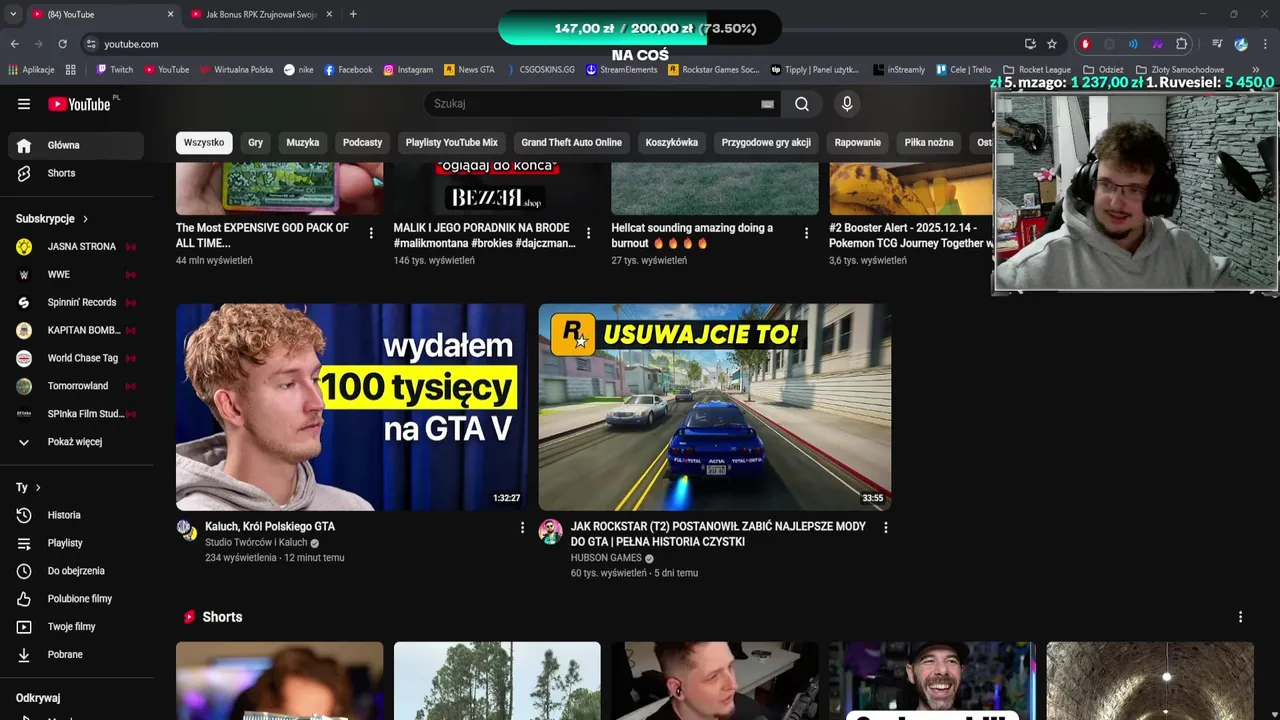Start voice search with the microphone

pos(847,104)
